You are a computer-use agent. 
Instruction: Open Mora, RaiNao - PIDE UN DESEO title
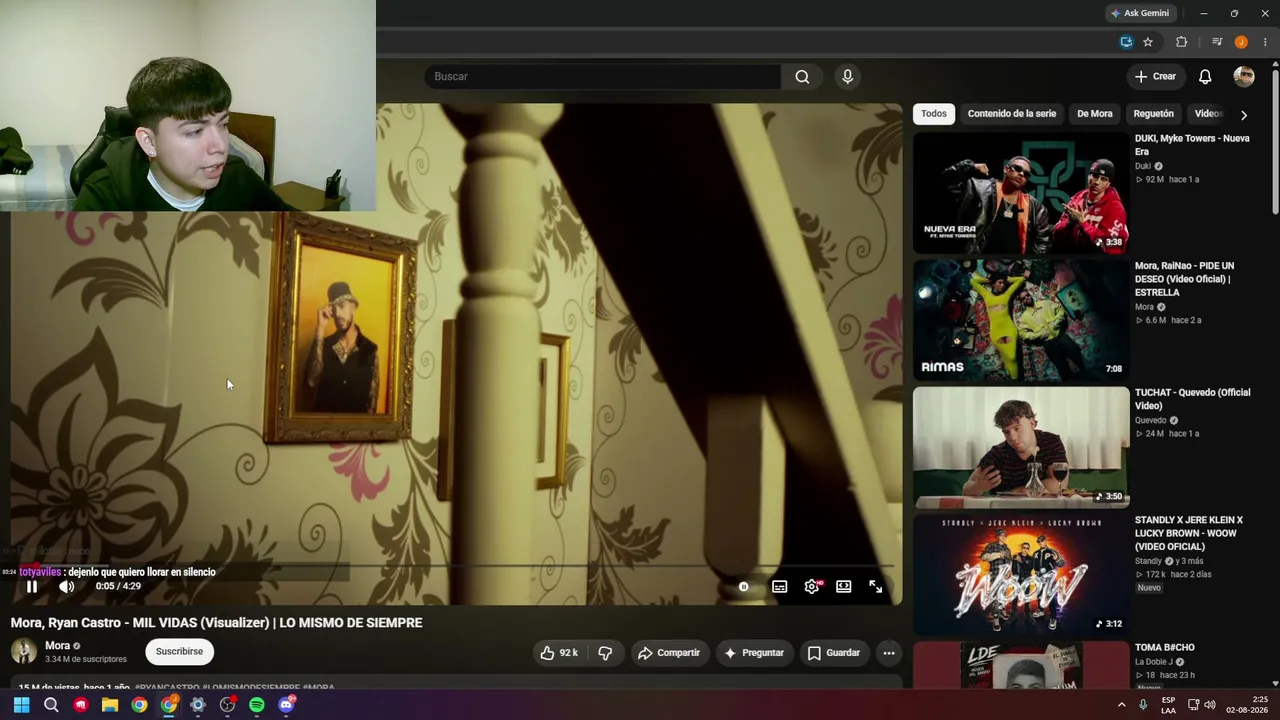(x=1185, y=279)
